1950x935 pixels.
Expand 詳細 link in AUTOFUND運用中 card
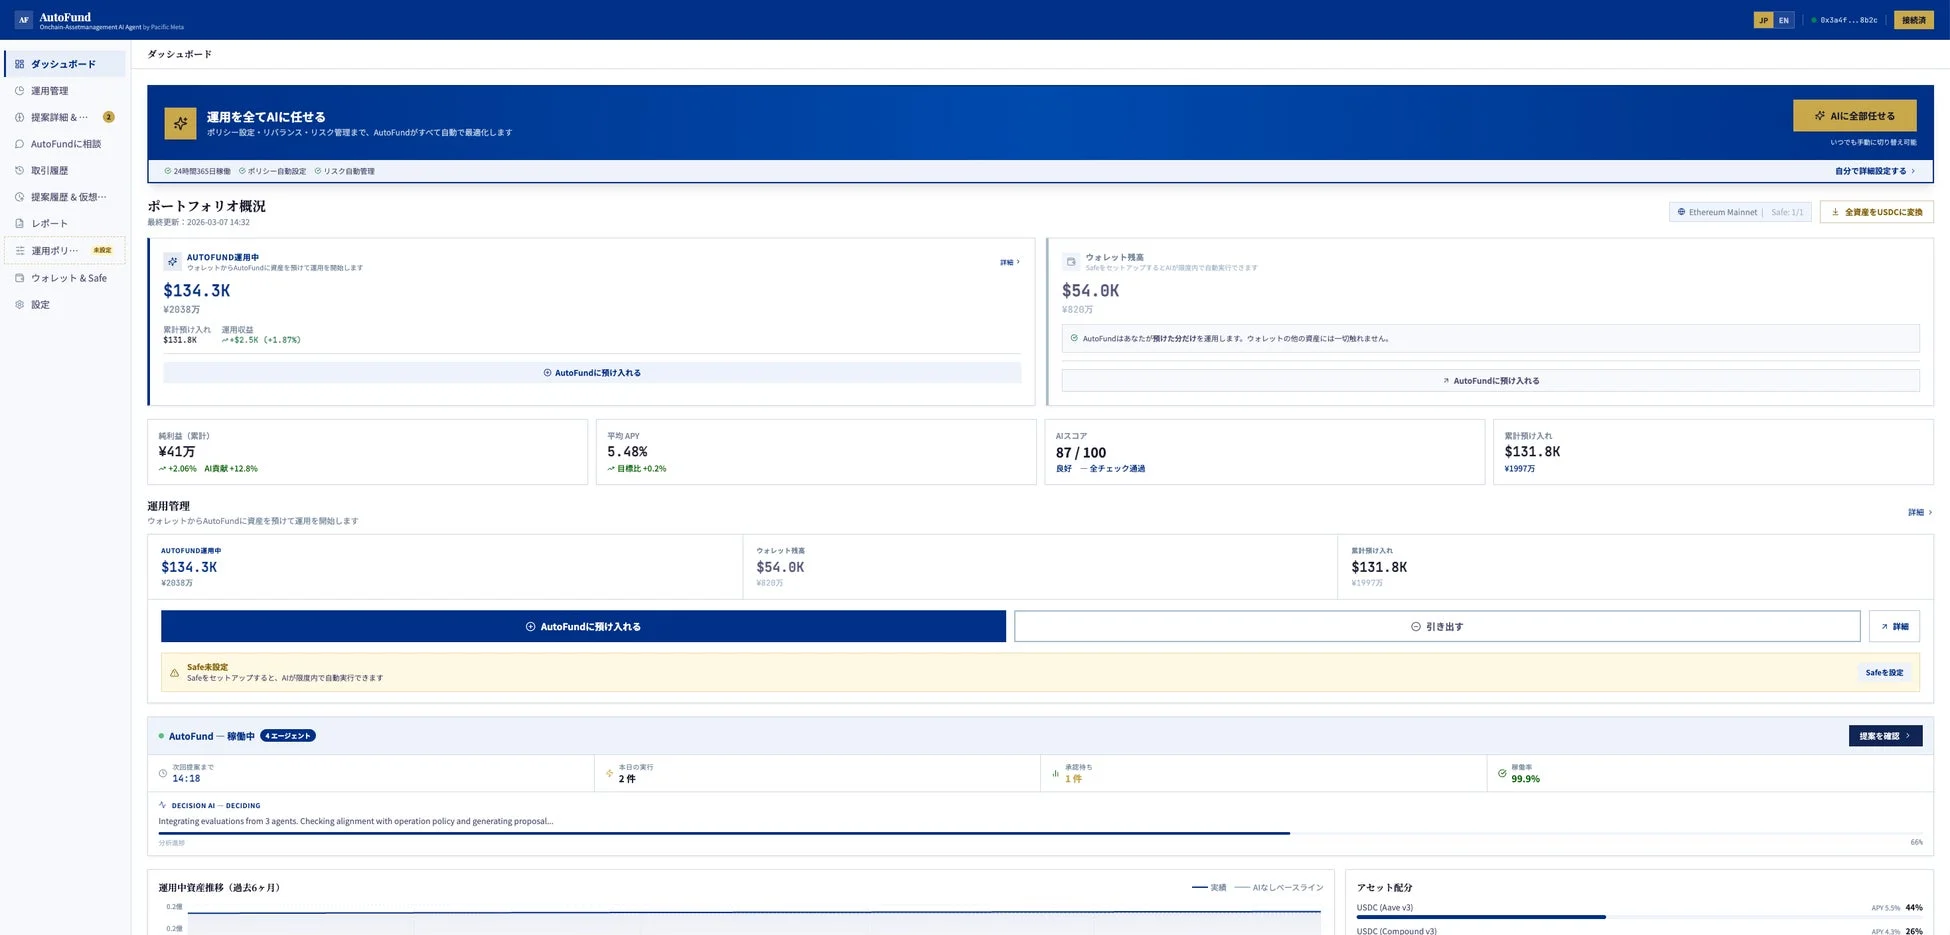click(x=1009, y=262)
